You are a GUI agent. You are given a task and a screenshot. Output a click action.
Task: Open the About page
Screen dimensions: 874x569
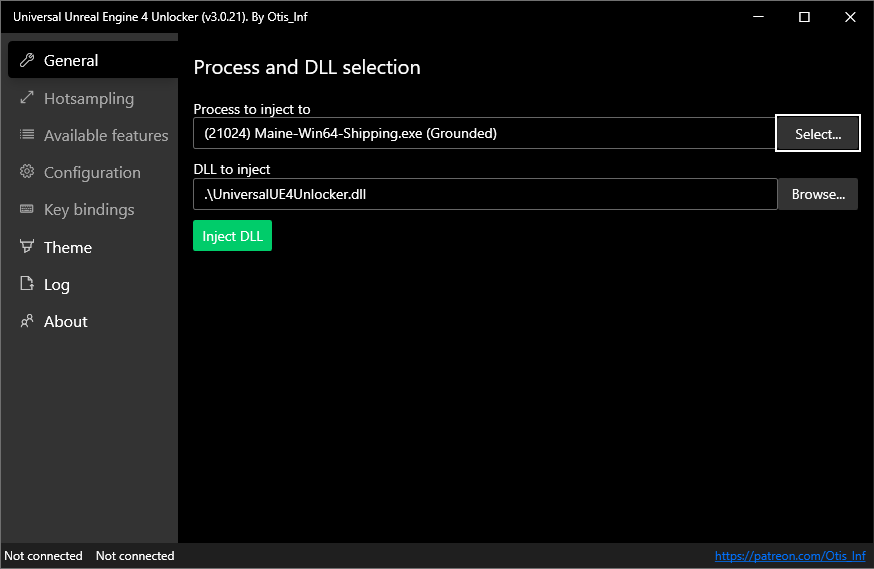[66, 321]
